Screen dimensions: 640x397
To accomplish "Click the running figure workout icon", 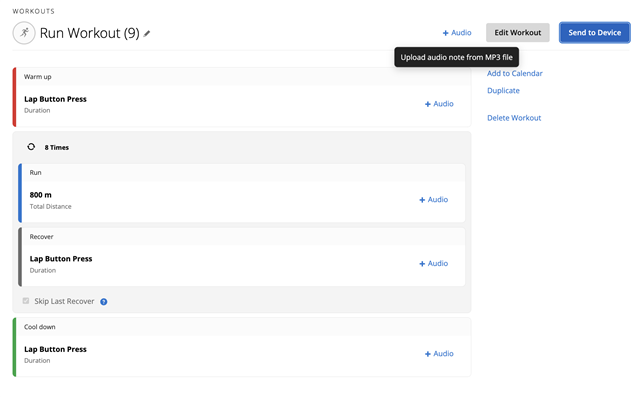I will (x=24, y=33).
